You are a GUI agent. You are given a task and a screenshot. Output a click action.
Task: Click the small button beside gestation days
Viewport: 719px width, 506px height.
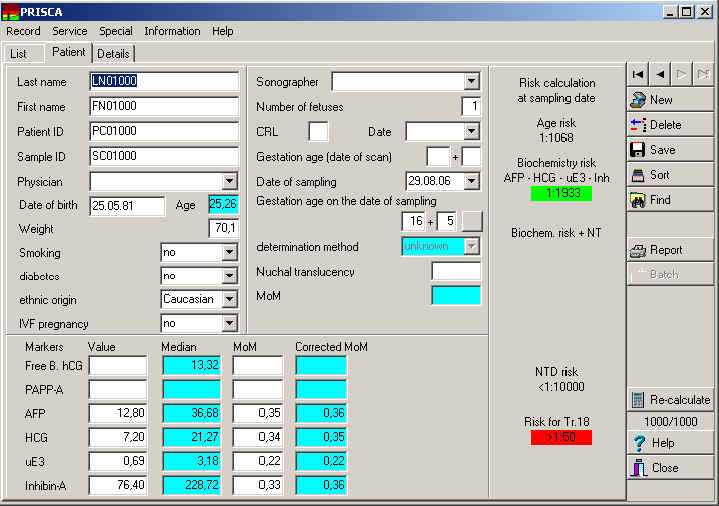click(472, 222)
